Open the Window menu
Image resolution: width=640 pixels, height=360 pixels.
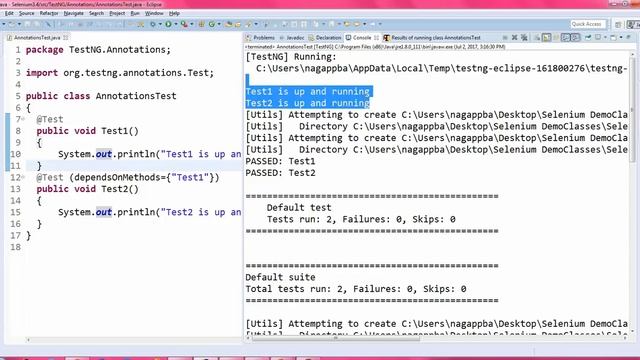pyautogui.click(x=154, y=13)
